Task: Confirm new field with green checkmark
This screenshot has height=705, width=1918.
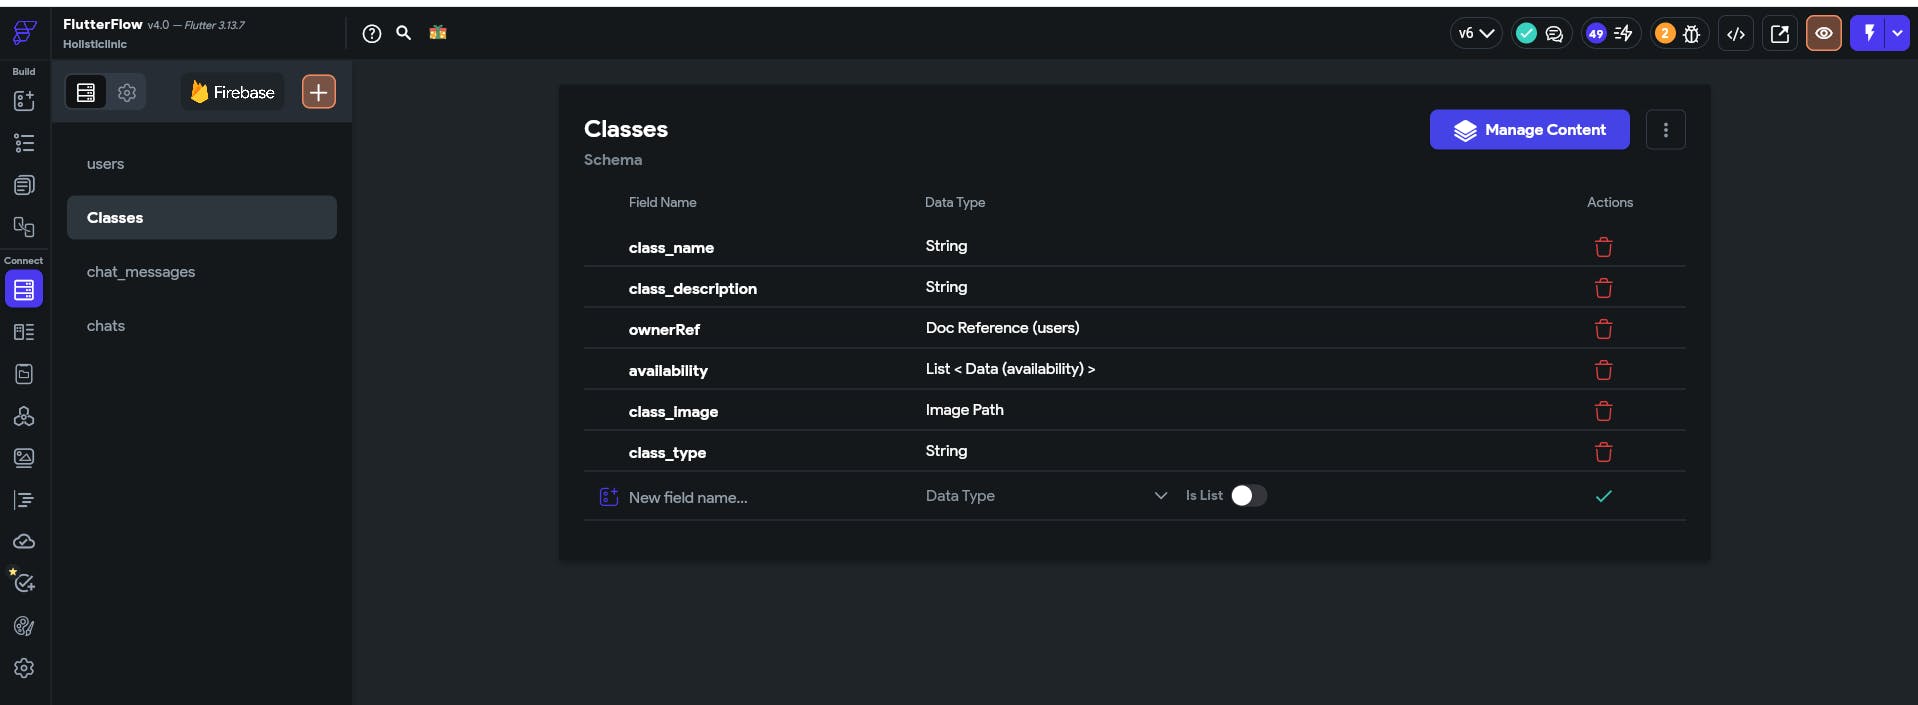Action: click(x=1603, y=496)
